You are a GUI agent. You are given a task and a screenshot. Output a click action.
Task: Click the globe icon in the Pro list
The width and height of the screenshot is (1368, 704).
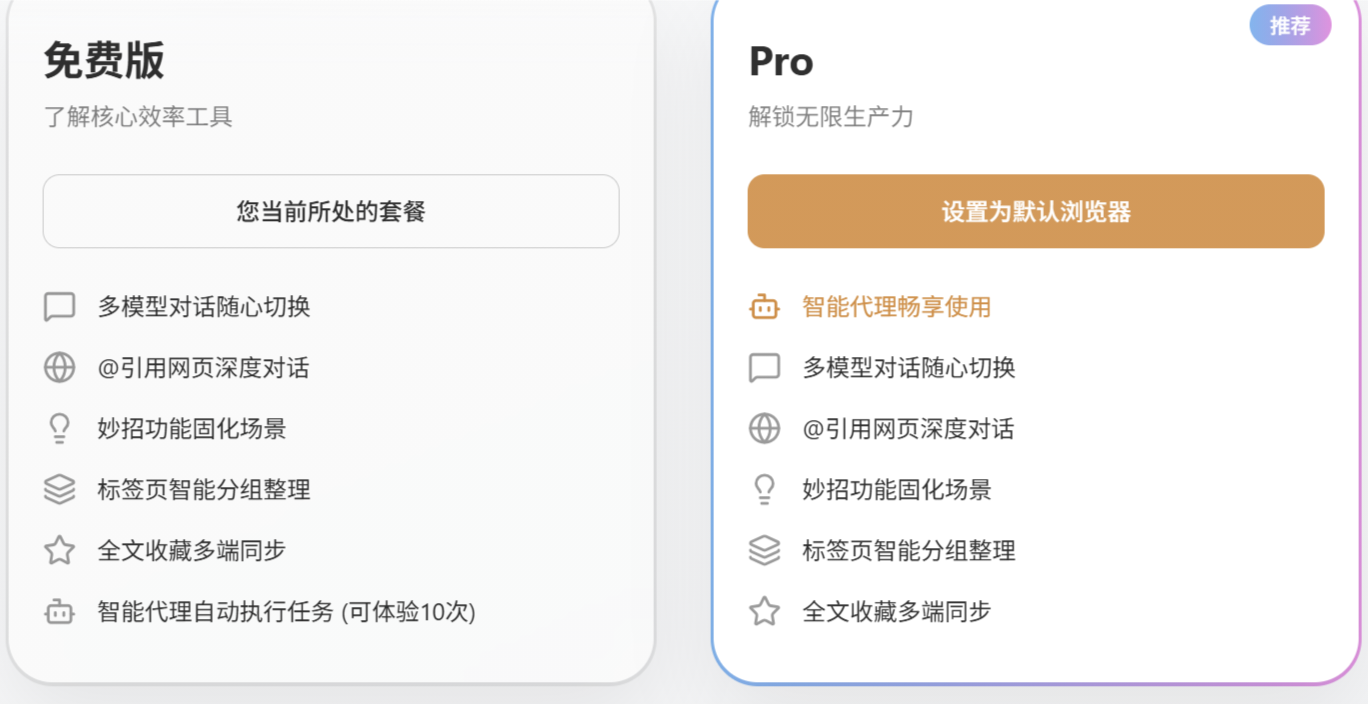click(x=765, y=429)
